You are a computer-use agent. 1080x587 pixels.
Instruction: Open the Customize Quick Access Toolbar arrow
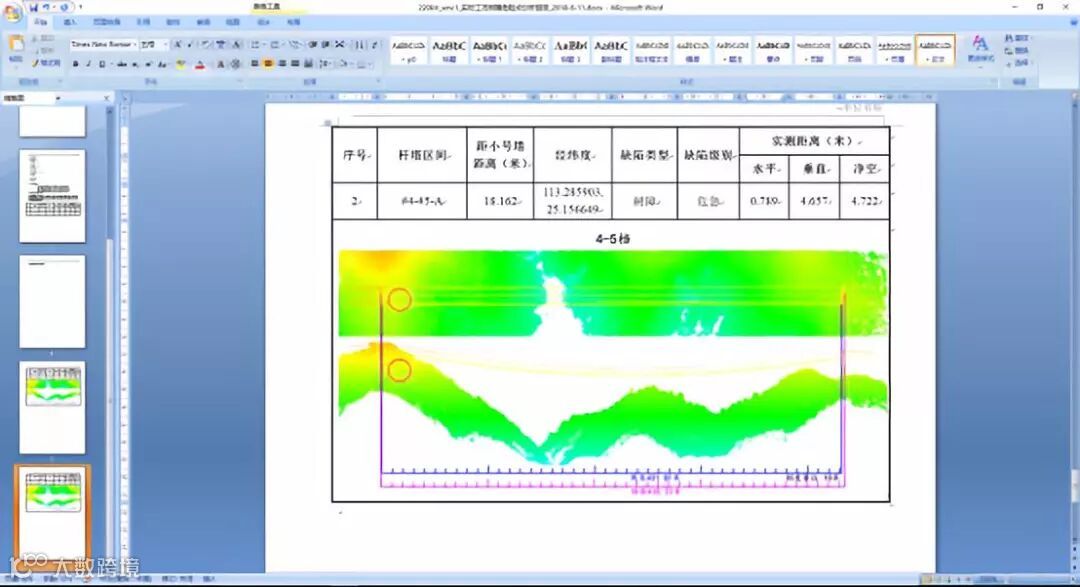[80, 8]
